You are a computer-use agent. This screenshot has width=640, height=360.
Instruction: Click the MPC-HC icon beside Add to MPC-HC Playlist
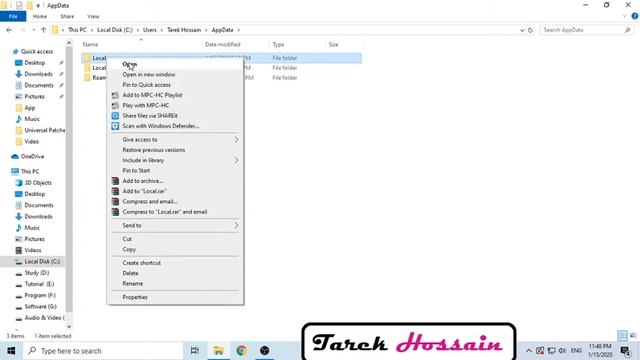(115, 95)
